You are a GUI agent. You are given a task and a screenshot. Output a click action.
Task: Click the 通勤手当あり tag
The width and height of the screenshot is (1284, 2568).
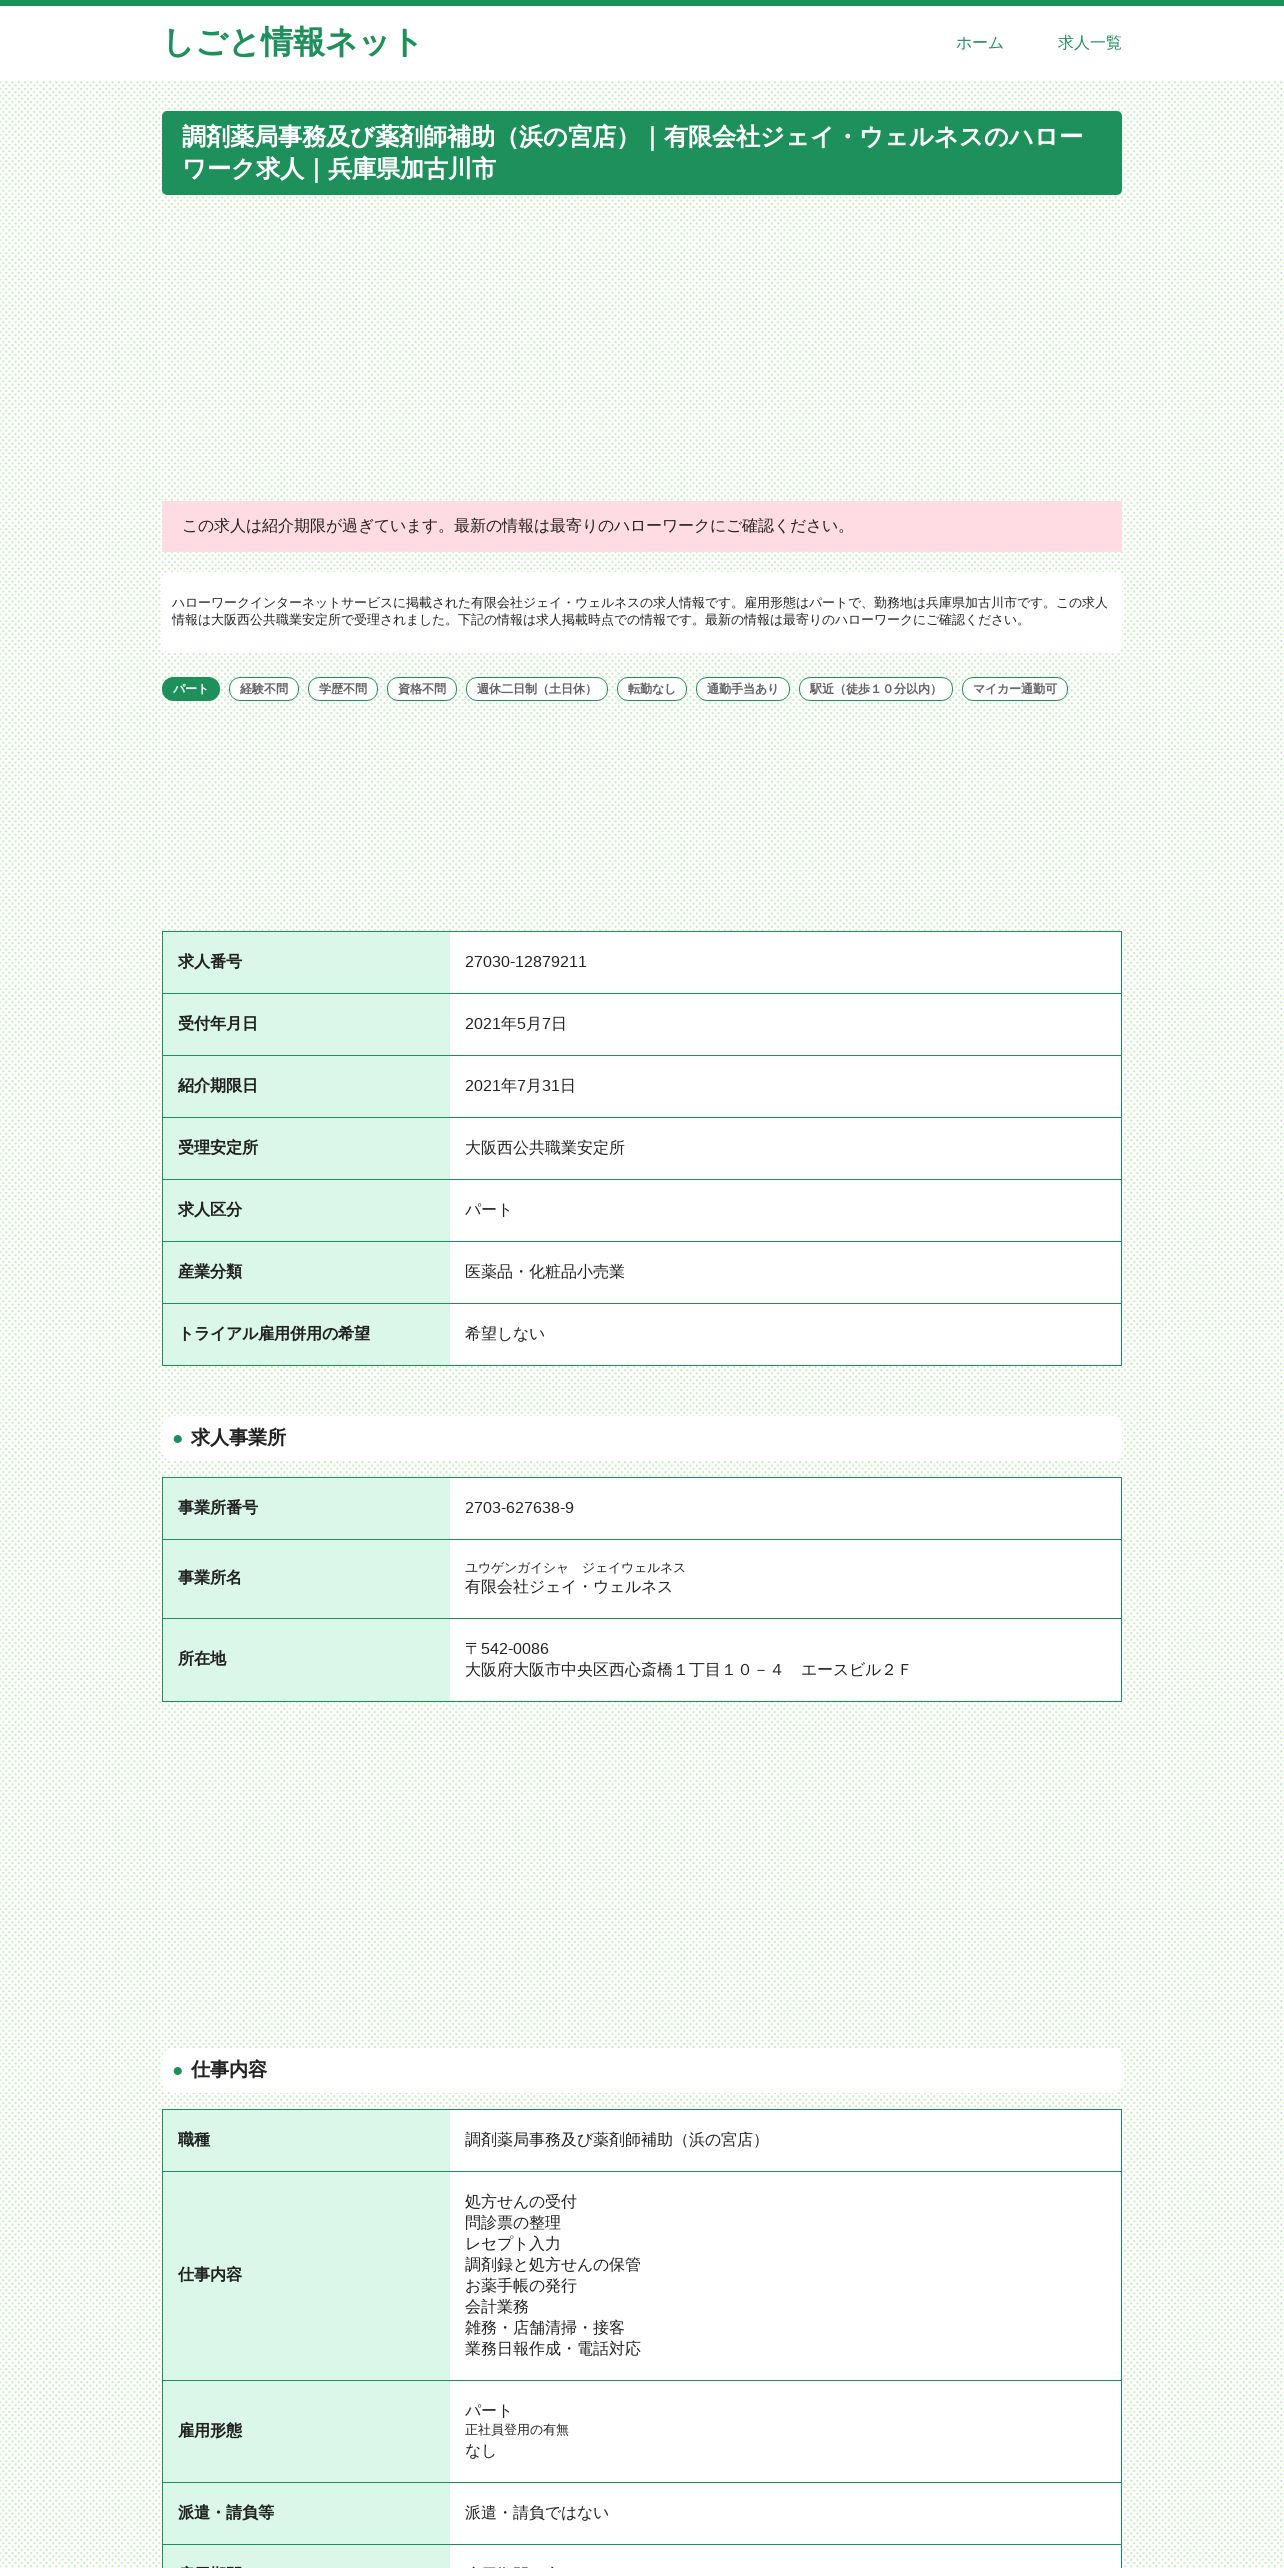(743, 689)
